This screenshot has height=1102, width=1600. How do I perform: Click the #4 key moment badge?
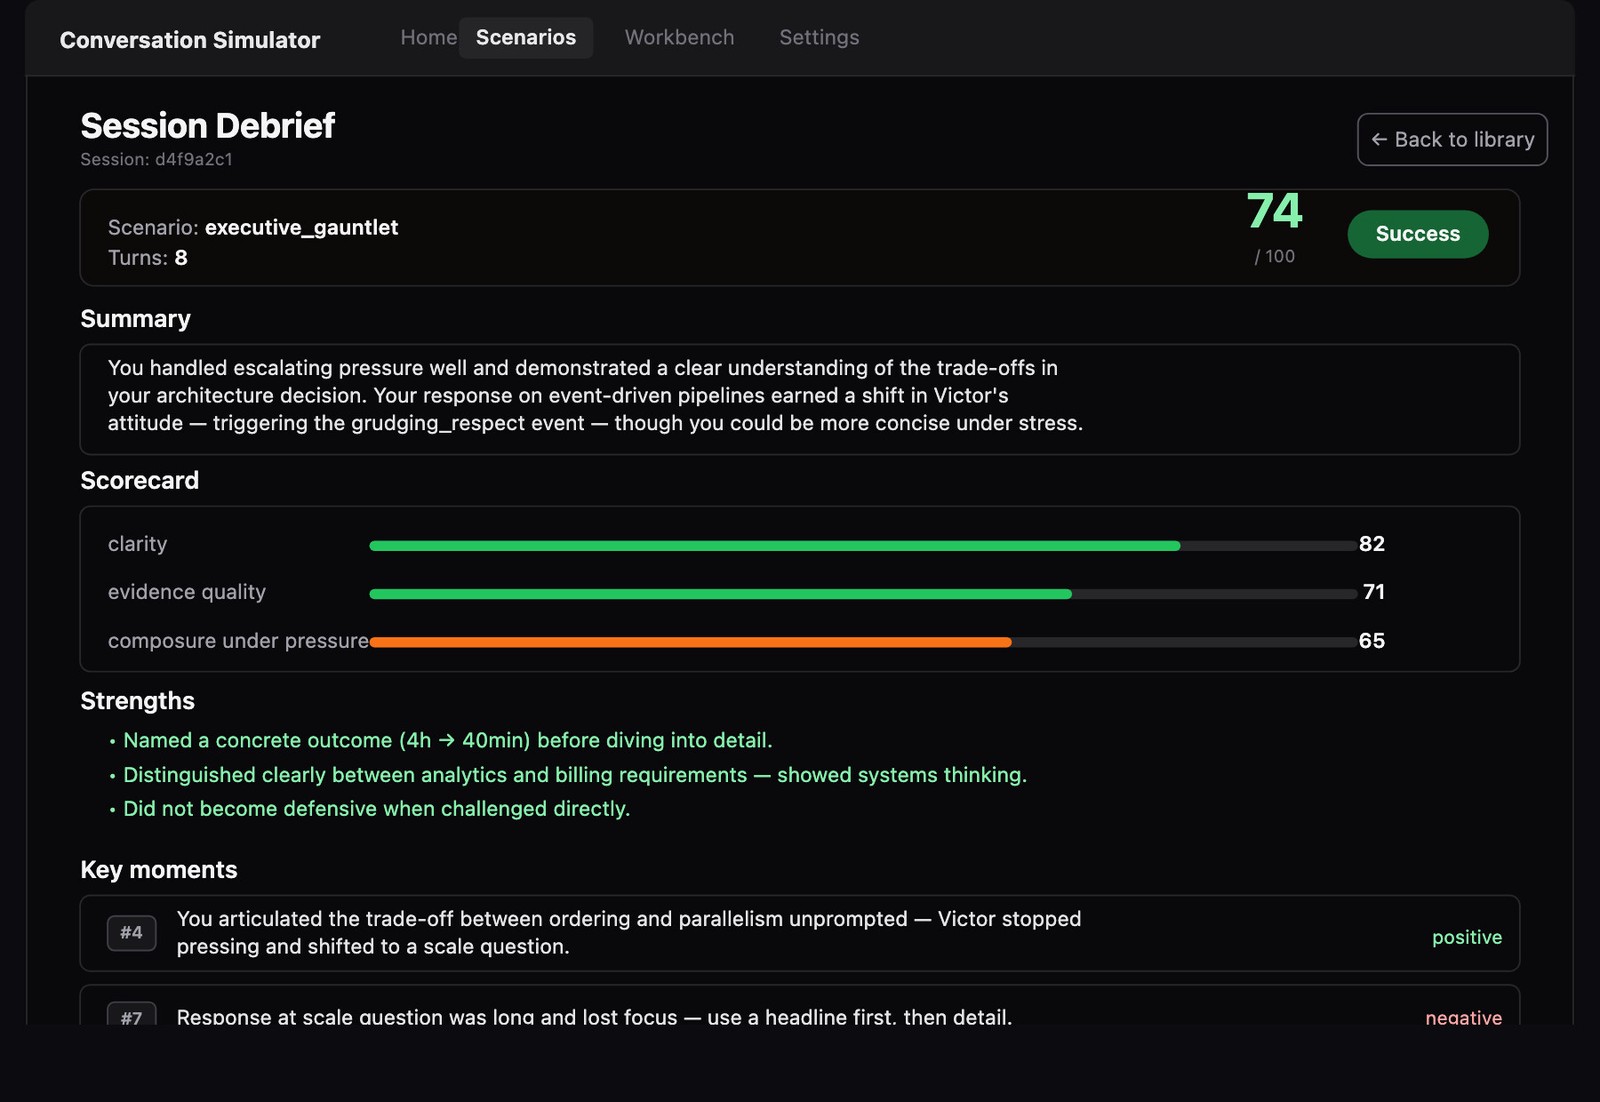pos(132,933)
